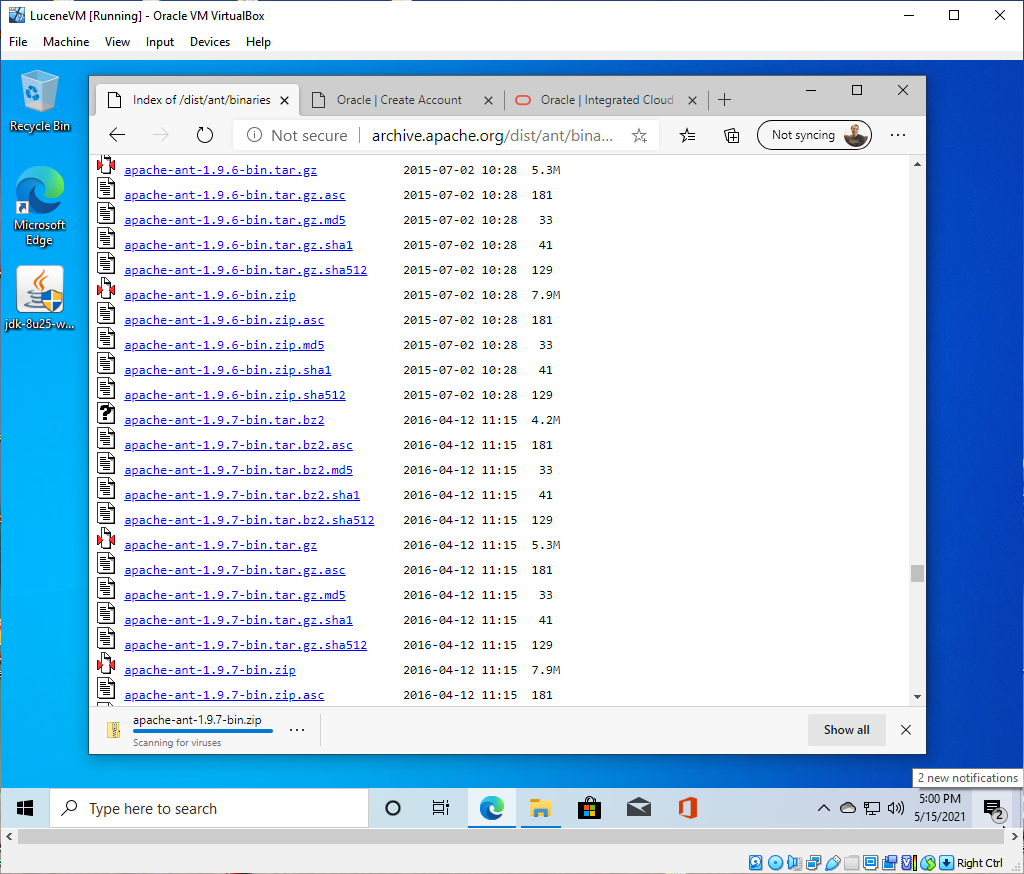Click the apache-ant-1.9.7-bin.tar.gz link
This screenshot has height=874, width=1024.
(x=220, y=545)
